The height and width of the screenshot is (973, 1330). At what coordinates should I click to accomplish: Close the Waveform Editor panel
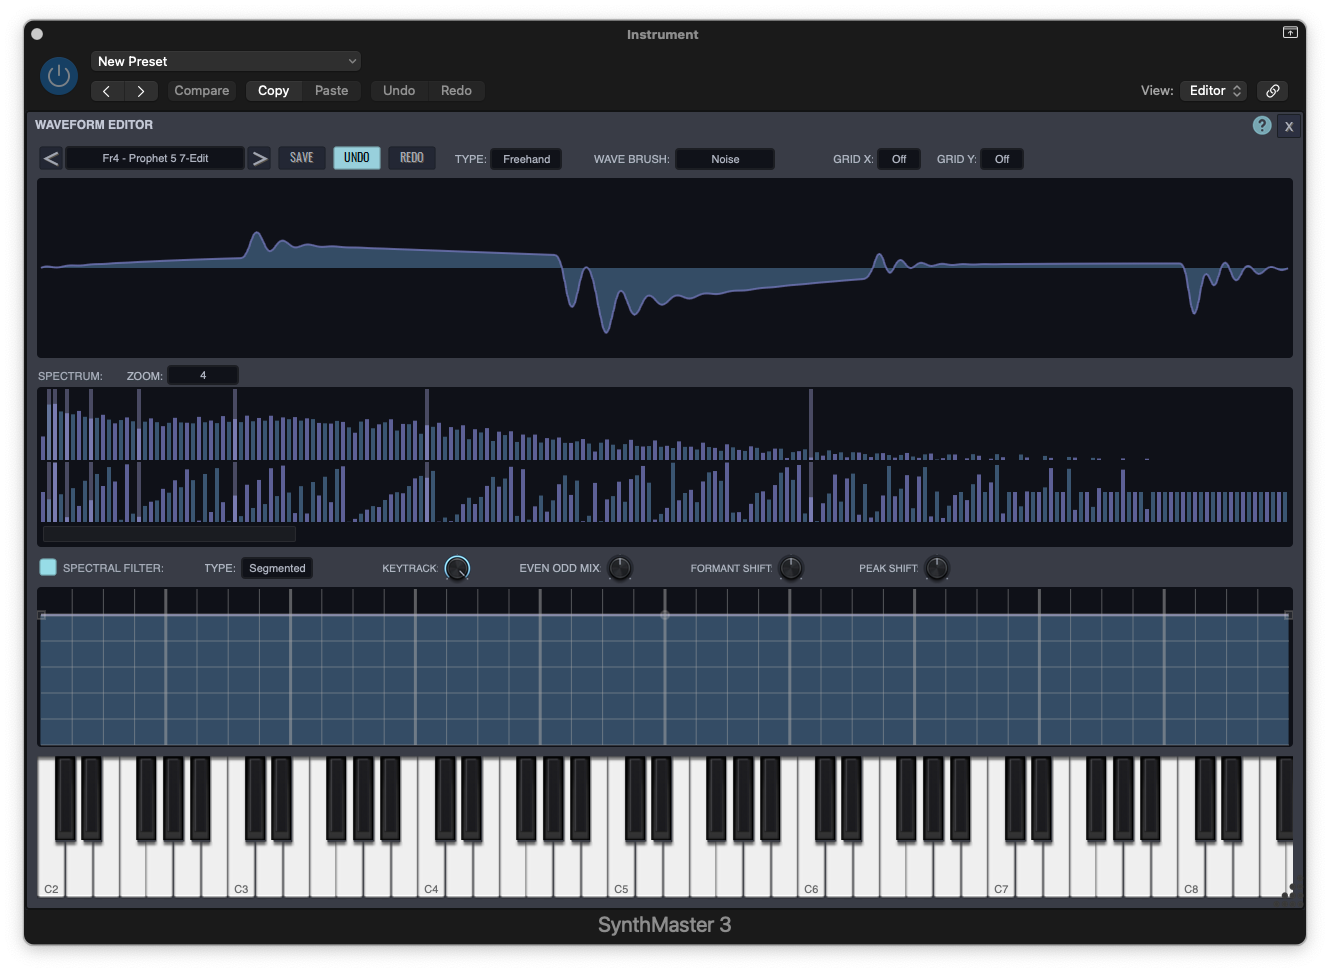[1289, 126]
